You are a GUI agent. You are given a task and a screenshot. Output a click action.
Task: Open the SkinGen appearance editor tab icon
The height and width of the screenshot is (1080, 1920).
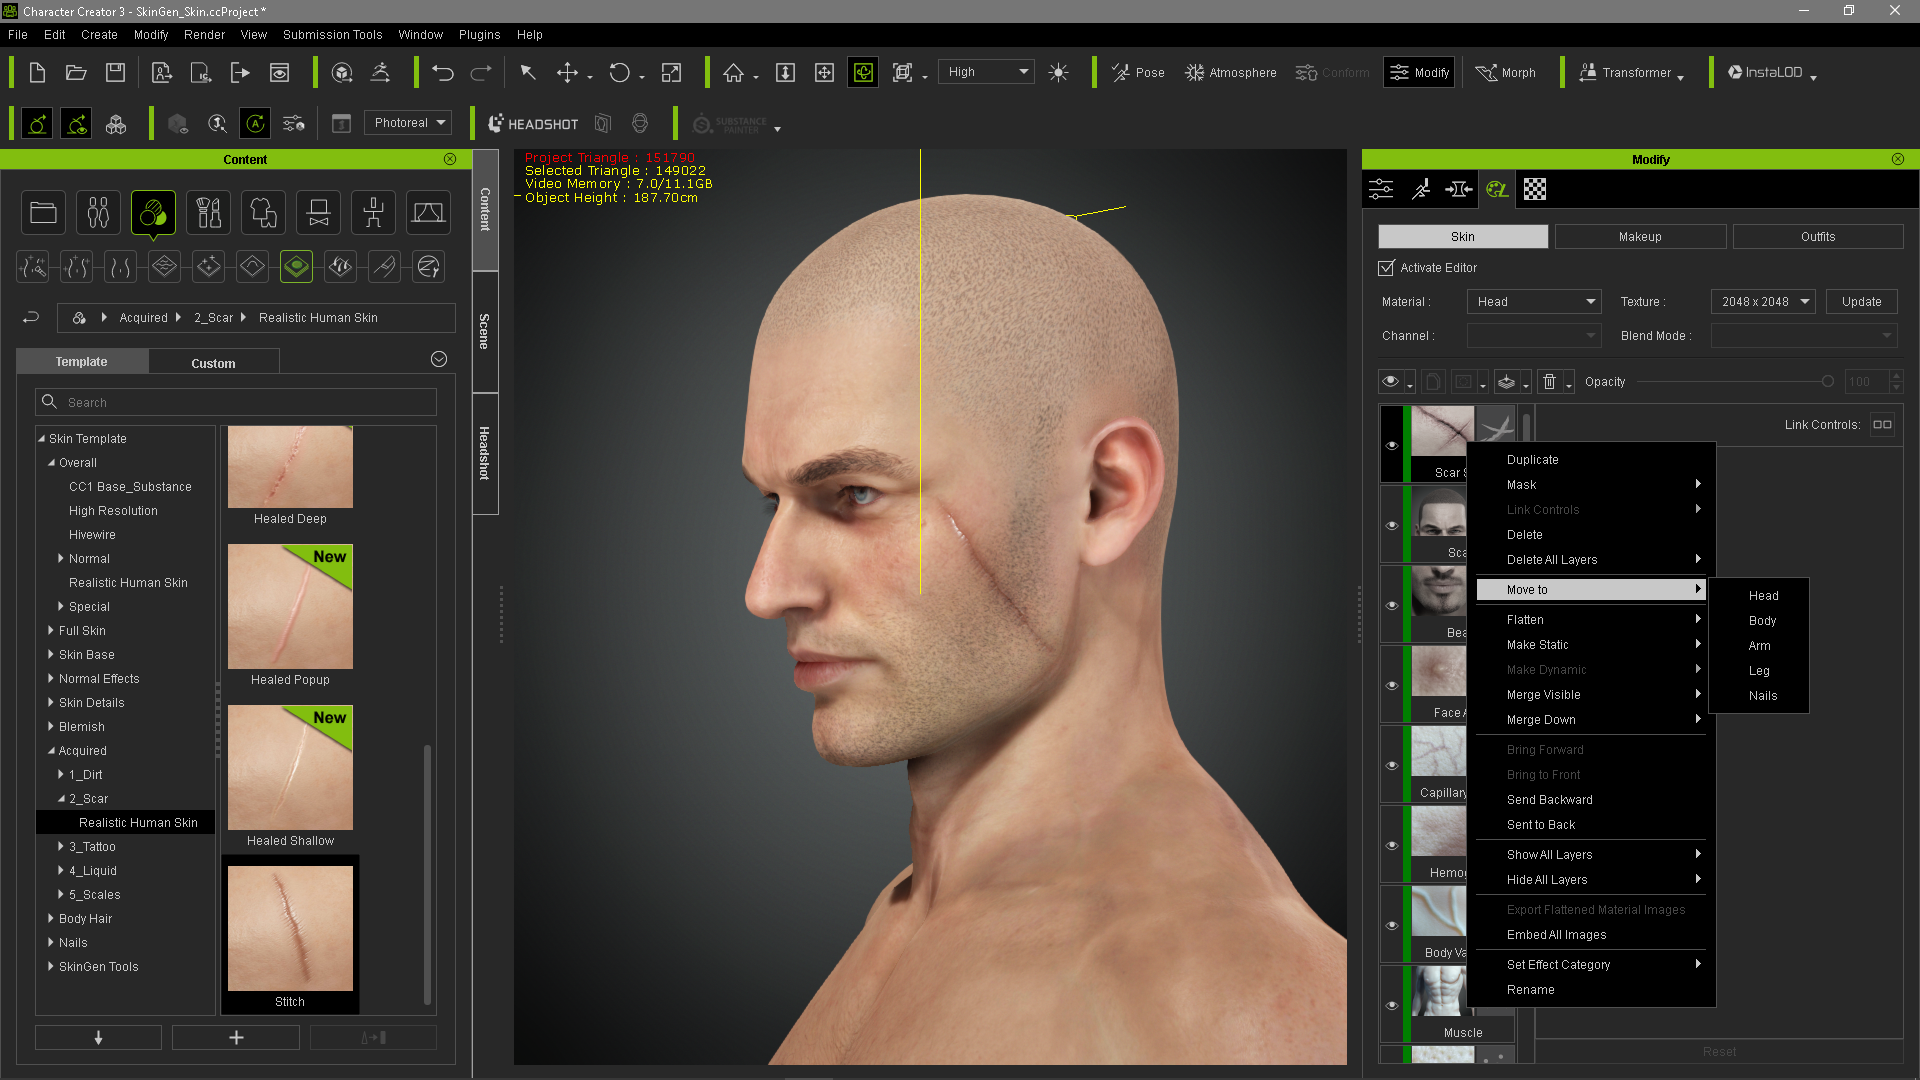tap(1496, 189)
